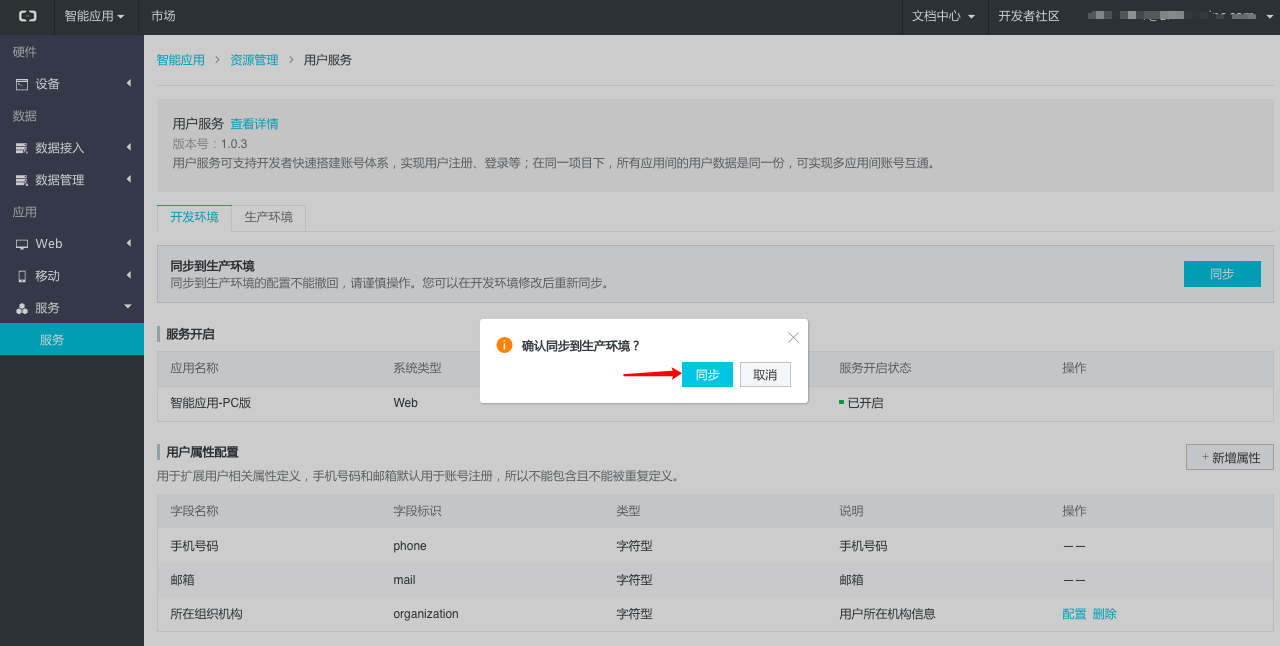Collapse the 服务 section arrow
1280x646 pixels.
[128, 307]
